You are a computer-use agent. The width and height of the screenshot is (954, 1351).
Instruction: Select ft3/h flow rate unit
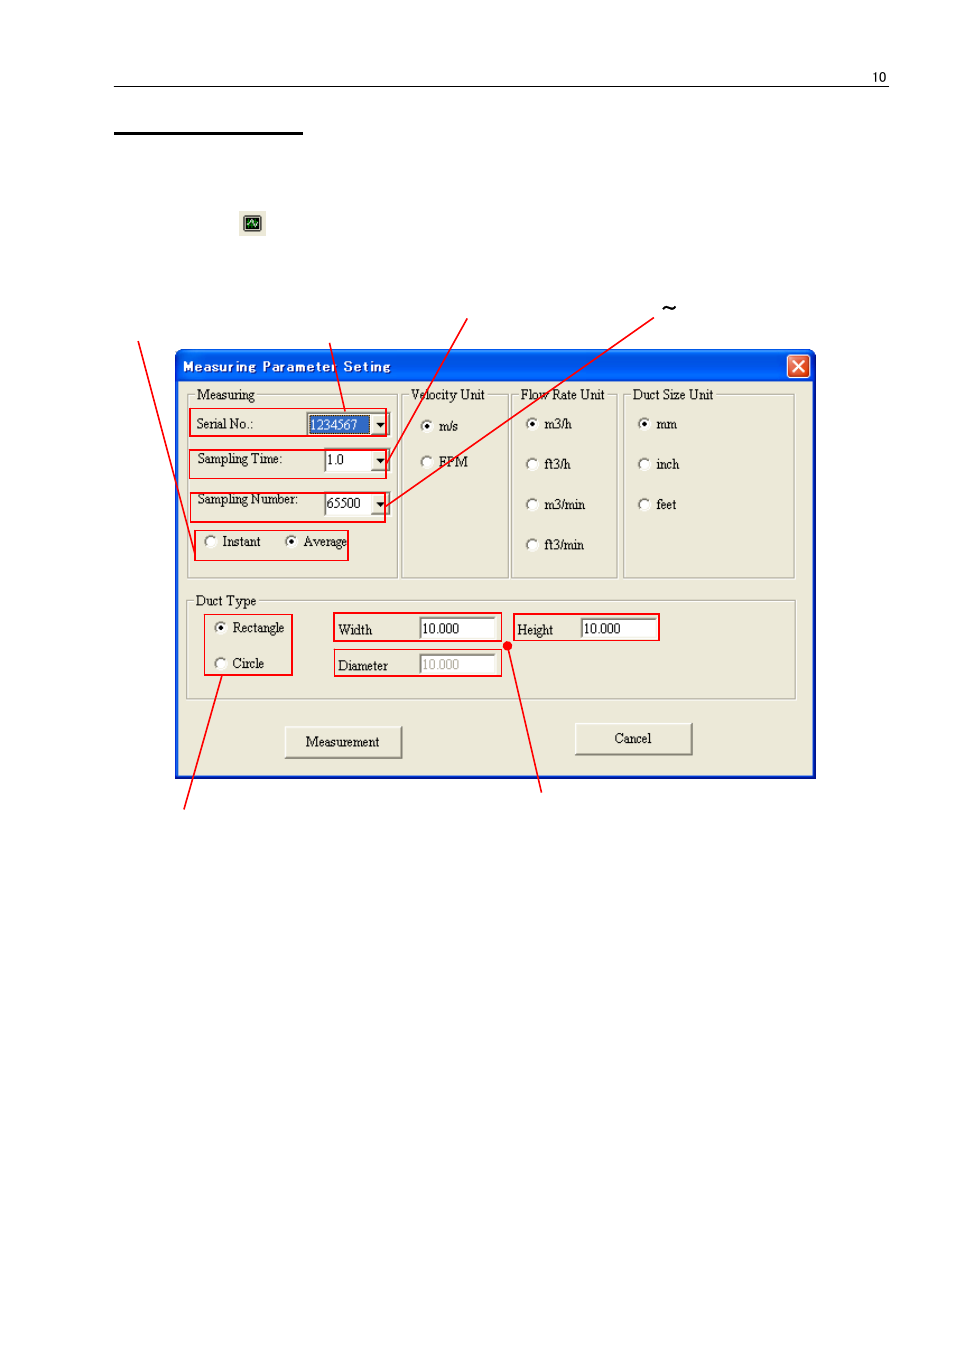click(532, 463)
